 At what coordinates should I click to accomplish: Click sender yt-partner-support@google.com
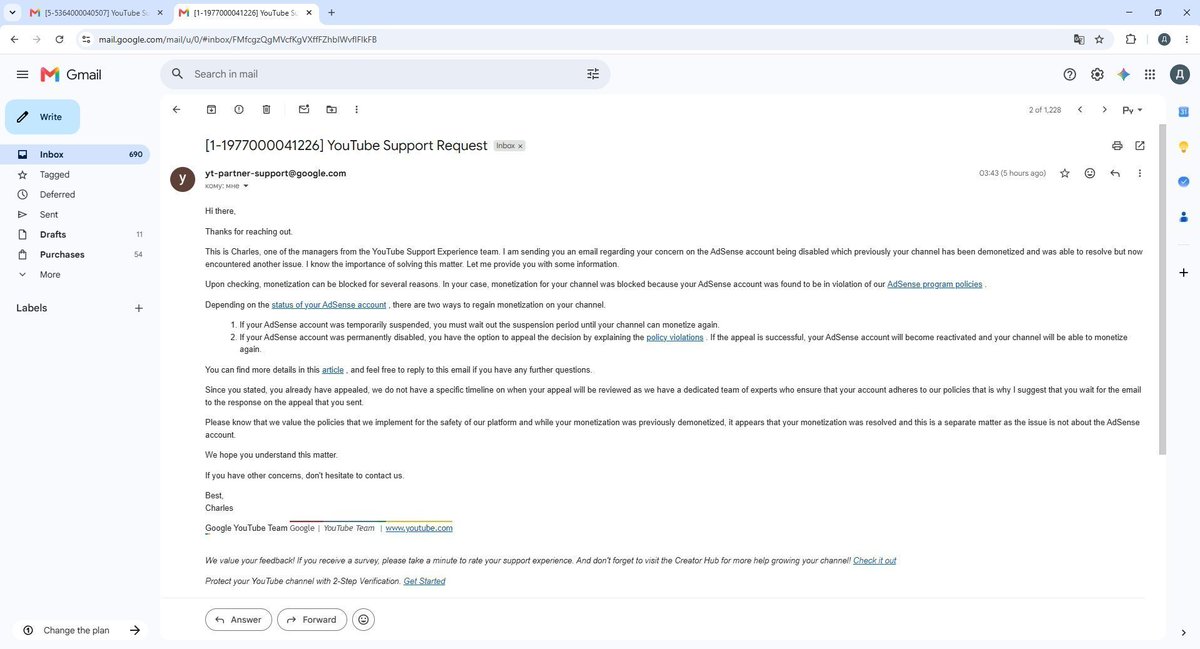pos(276,173)
